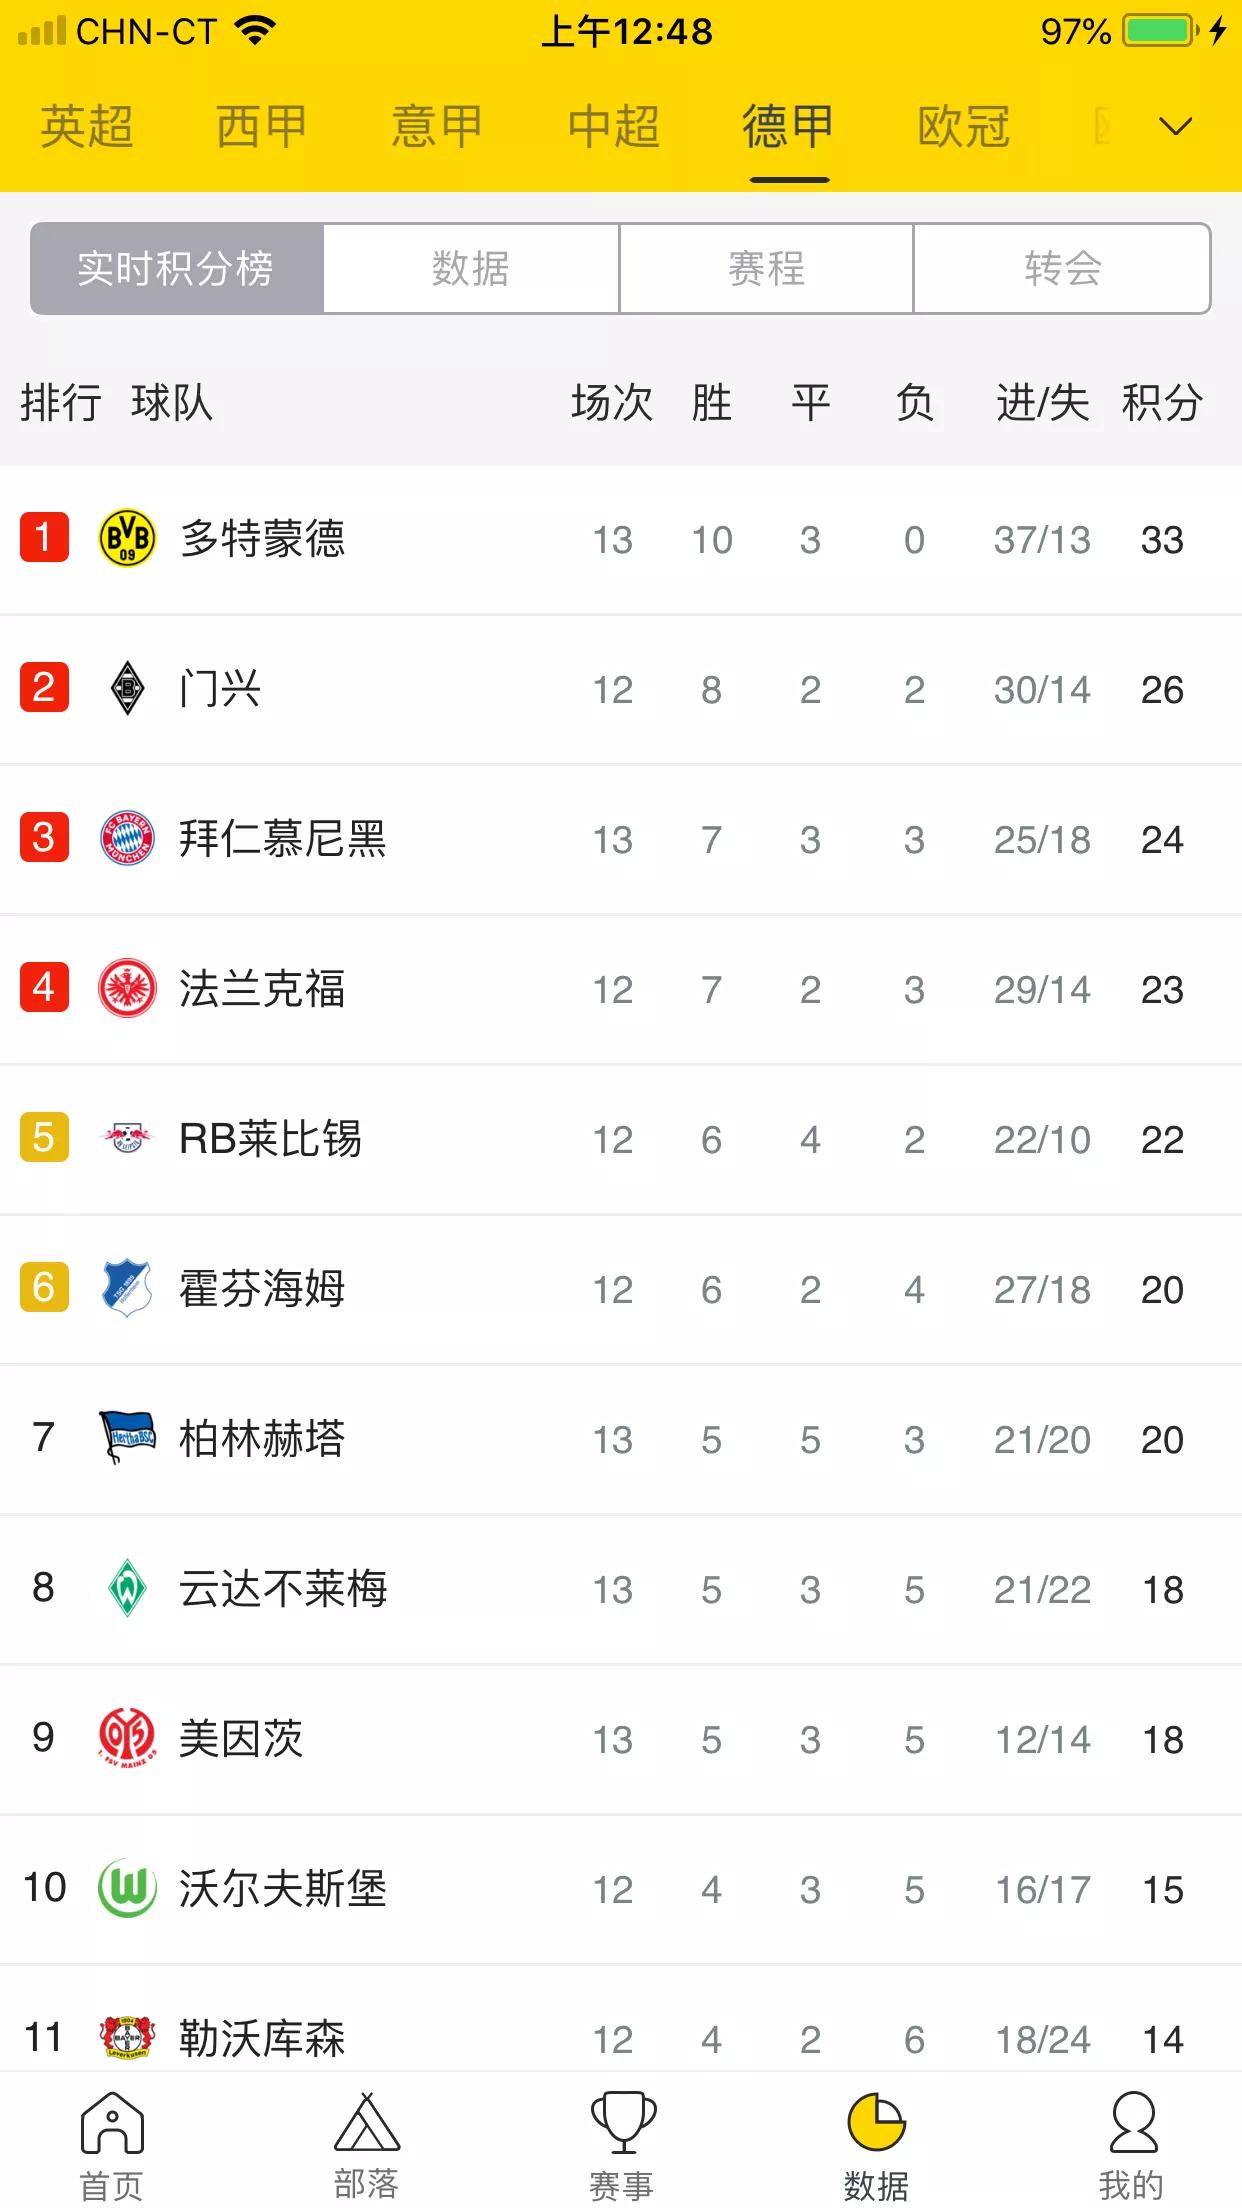
Task: Tap the Dortmund club crest
Action: [x=128, y=538]
